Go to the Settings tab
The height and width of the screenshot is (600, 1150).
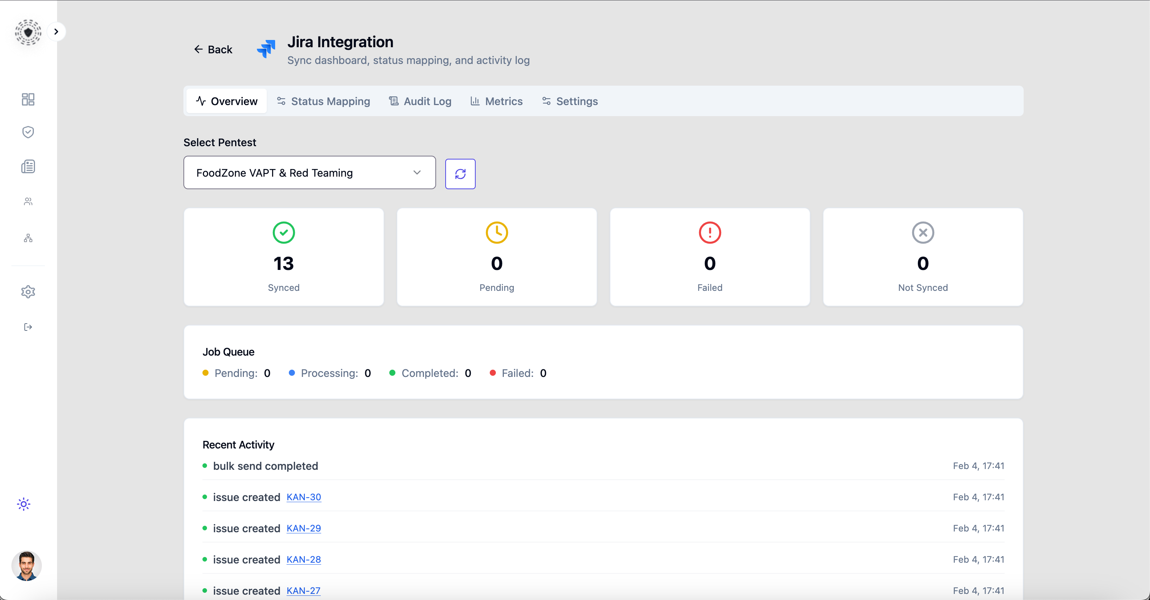click(x=569, y=101)
